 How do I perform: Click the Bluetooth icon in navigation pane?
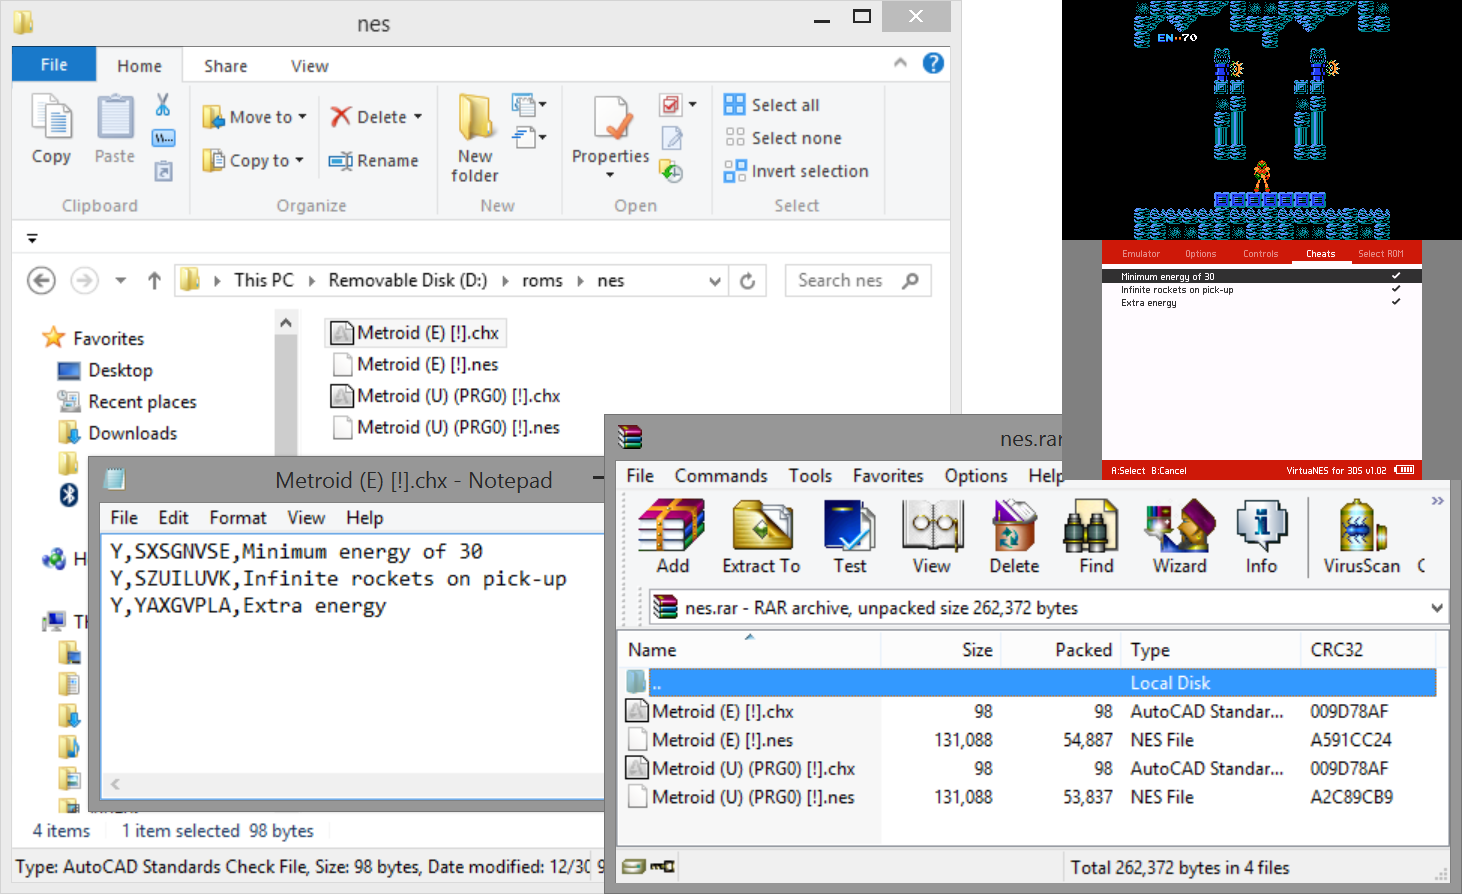coord(69,494)
